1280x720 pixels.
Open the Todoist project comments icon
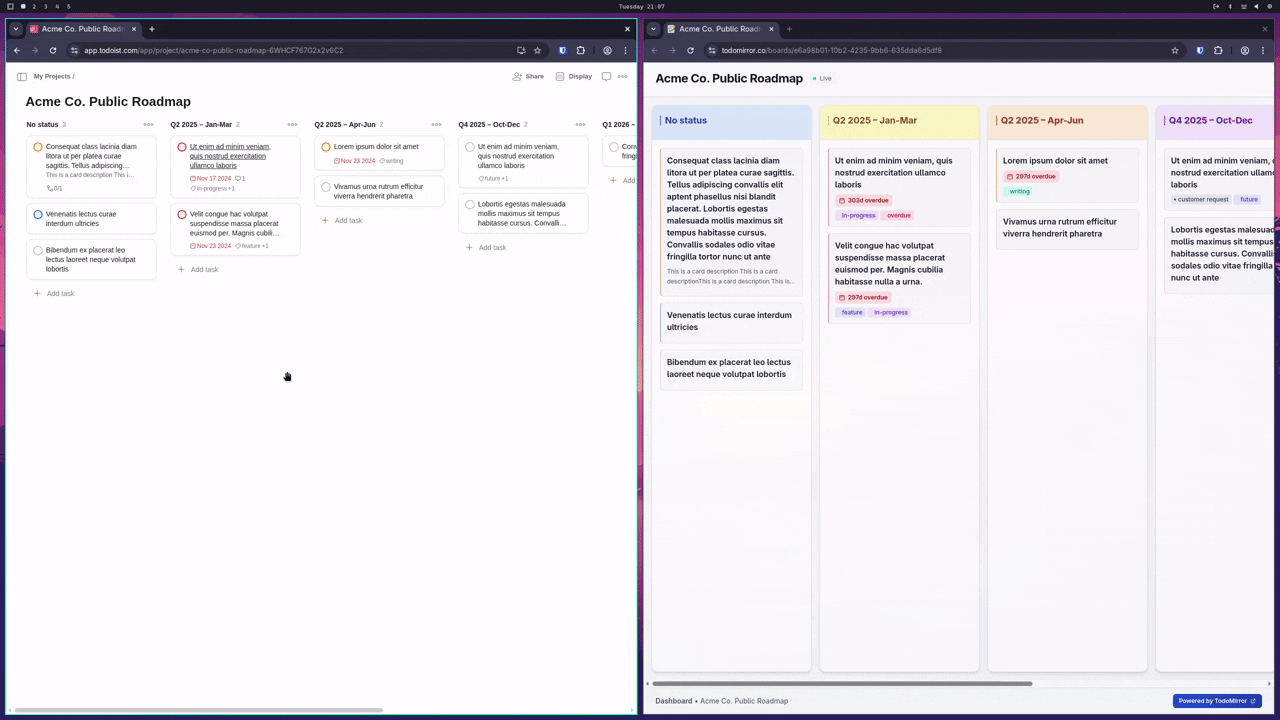click(x=606, y=76)
